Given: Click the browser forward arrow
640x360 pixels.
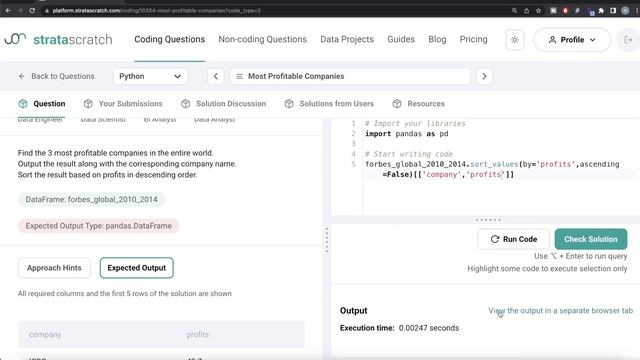Looking at the screenshot, I should coord(20,11).
